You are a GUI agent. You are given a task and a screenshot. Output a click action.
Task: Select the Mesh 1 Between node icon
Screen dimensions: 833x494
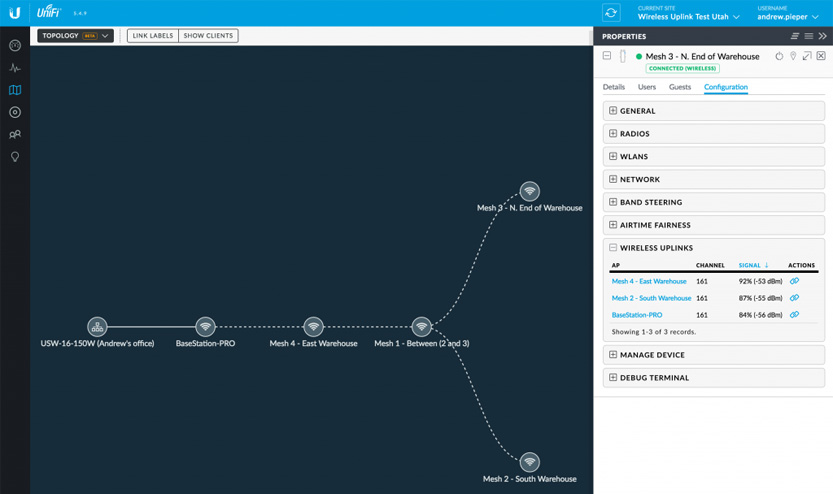(x=421, y=327)
